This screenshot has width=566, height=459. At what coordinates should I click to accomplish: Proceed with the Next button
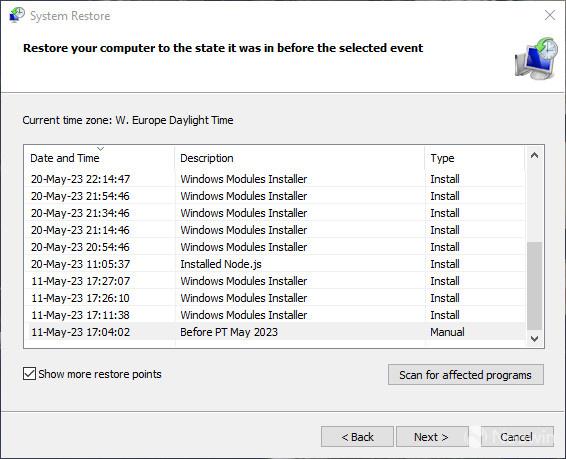tap(432, 437)
